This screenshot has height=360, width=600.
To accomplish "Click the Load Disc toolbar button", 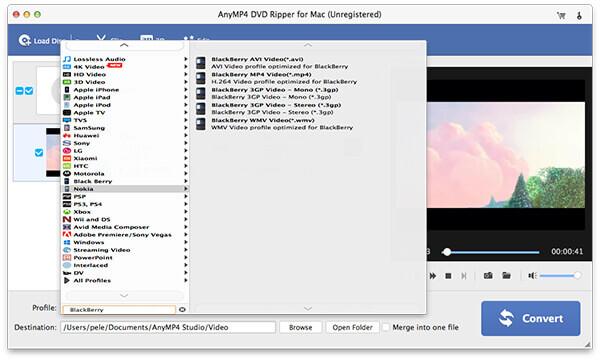I will point(42,40).
